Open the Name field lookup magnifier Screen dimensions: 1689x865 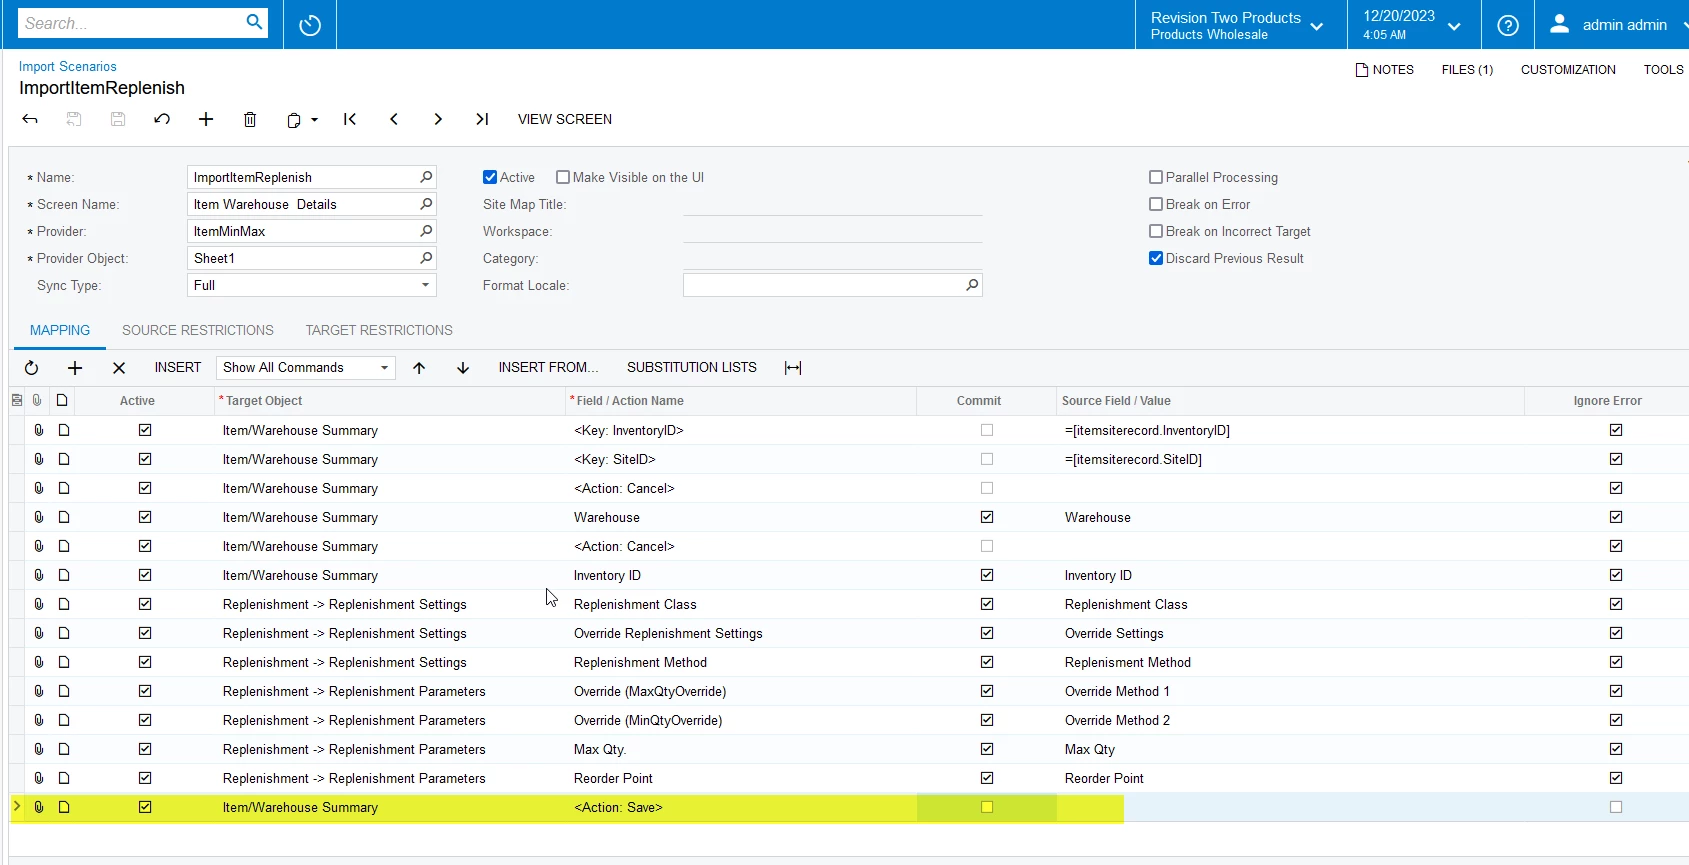426,177
